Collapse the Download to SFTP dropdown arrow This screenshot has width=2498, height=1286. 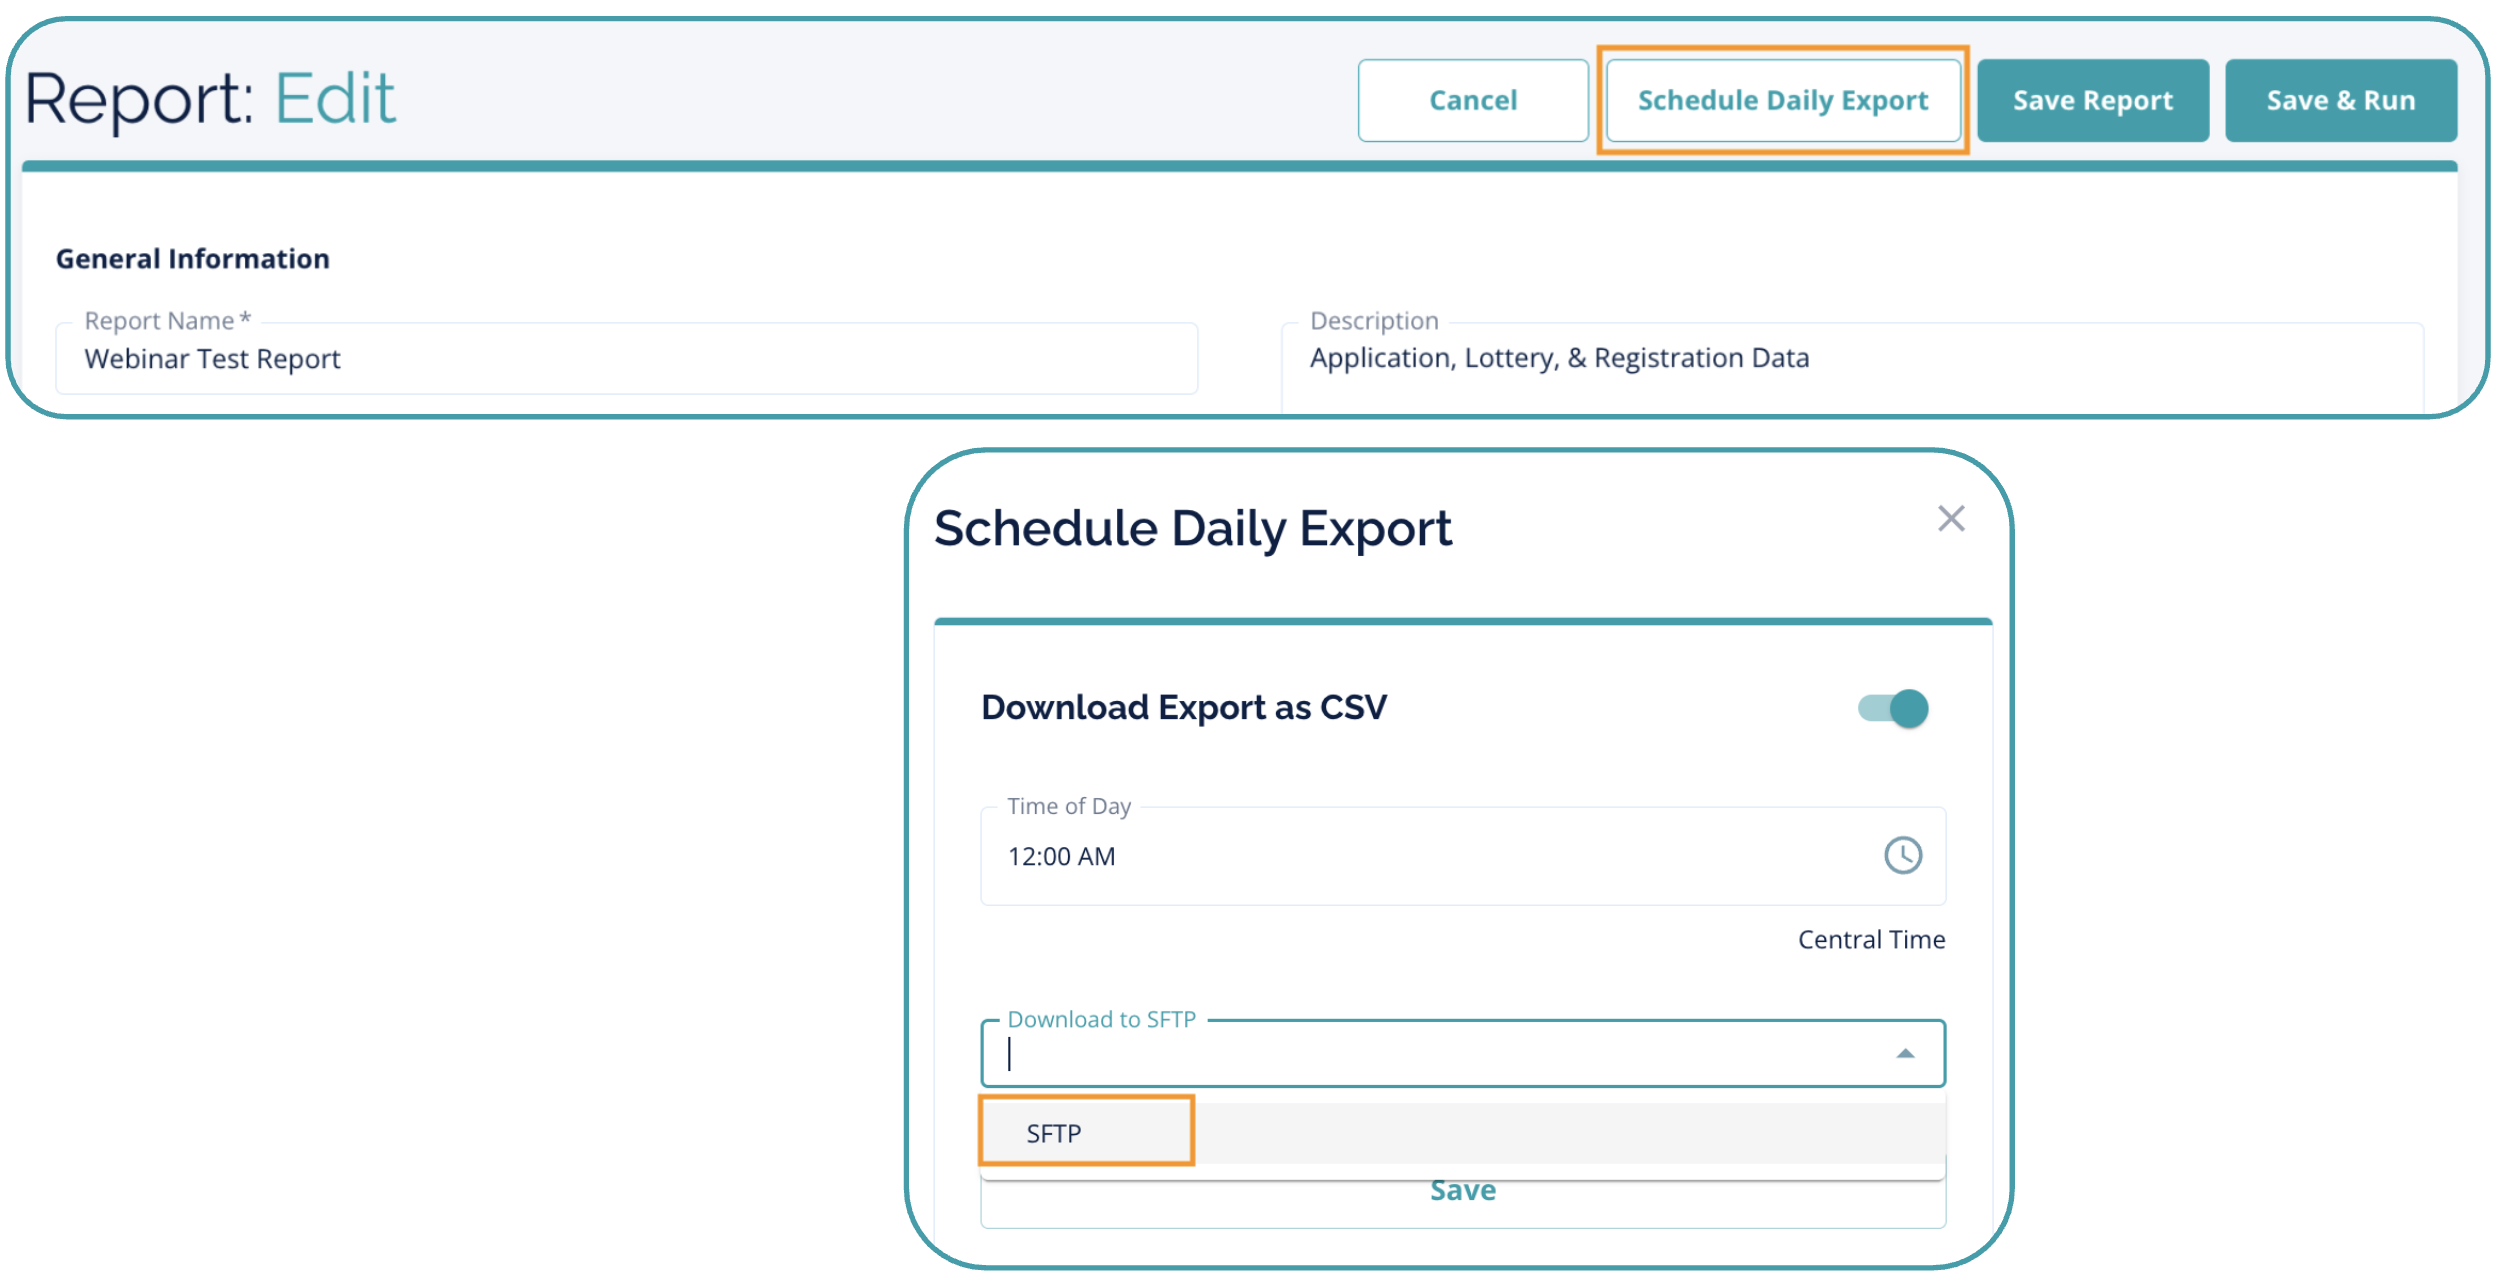point(1905,1053)
